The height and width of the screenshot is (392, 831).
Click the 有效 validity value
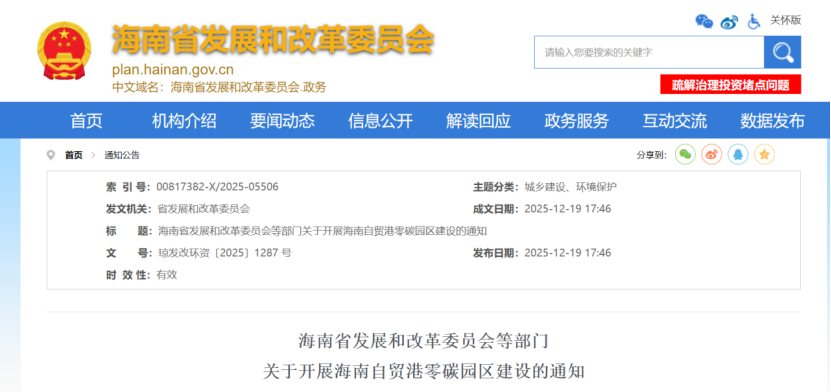click(x=166, y=275)
